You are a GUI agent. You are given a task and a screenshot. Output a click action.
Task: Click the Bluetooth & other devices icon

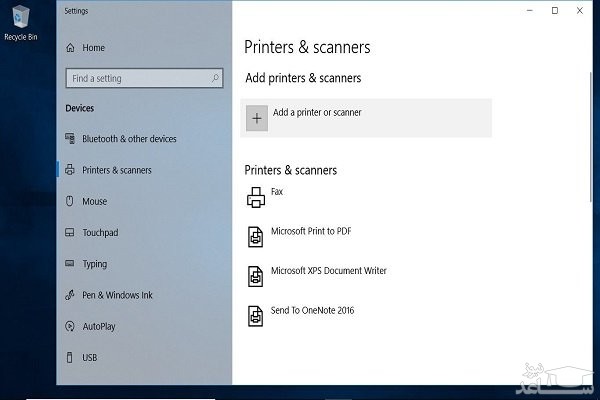(70, 139)
